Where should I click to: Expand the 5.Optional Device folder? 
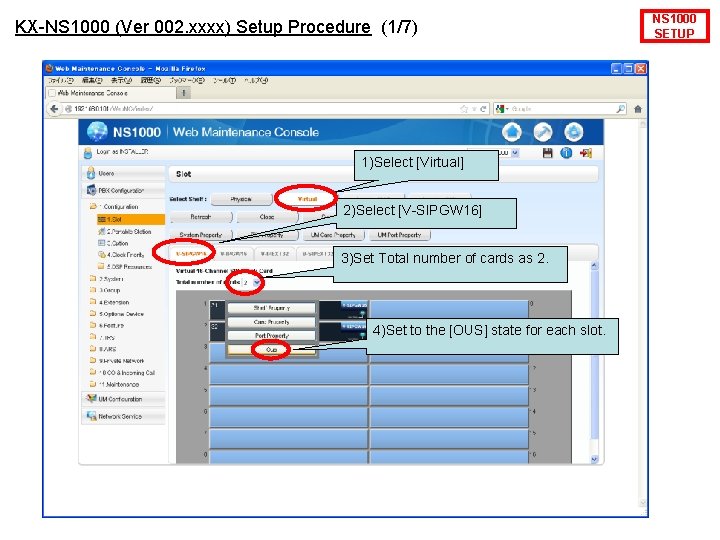click(x=117, y=314)
